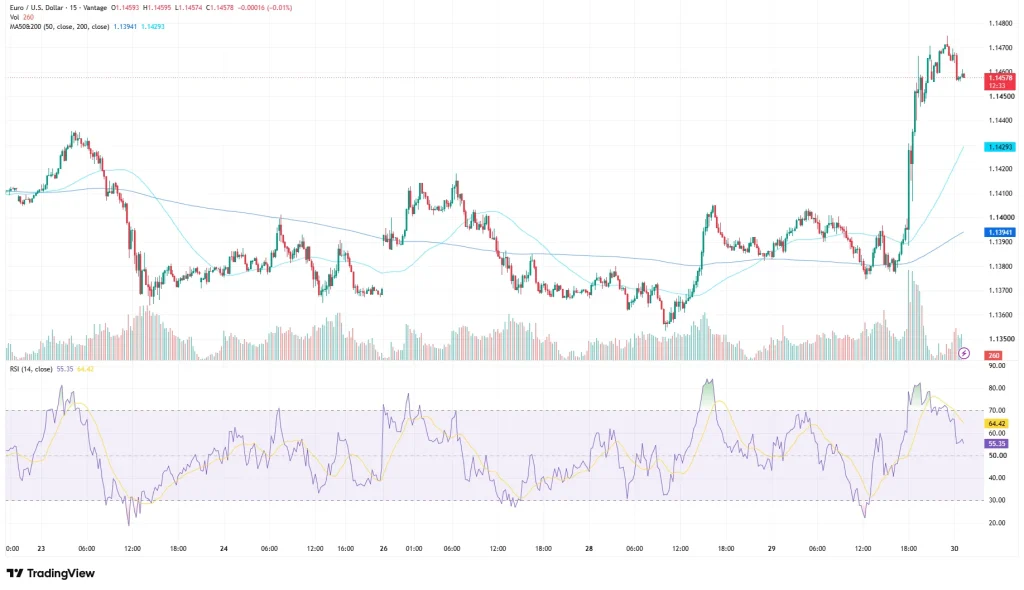Click the red 1.14578 current price label
This screenshot has height=590, width=1024.
coord(999,82)
